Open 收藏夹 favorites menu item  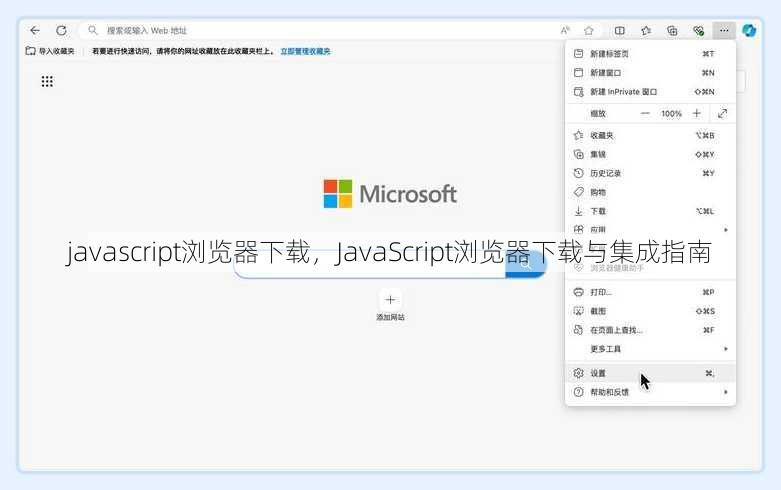651,135
